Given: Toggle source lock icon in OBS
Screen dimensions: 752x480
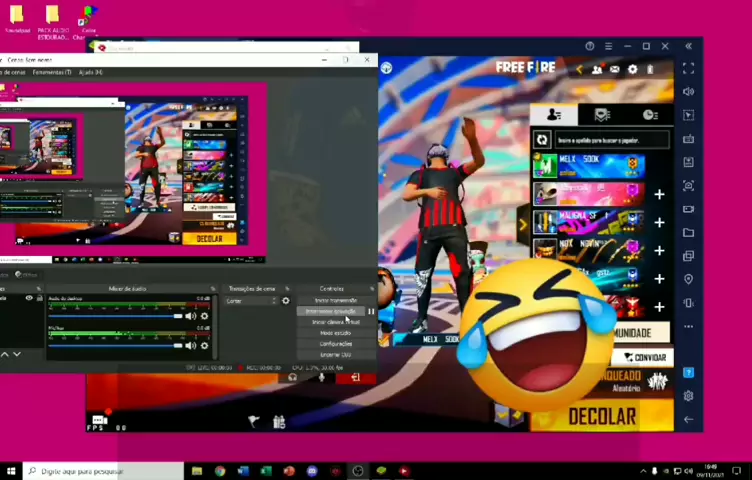Looking at the screenshot, I should tap(39, 298).
